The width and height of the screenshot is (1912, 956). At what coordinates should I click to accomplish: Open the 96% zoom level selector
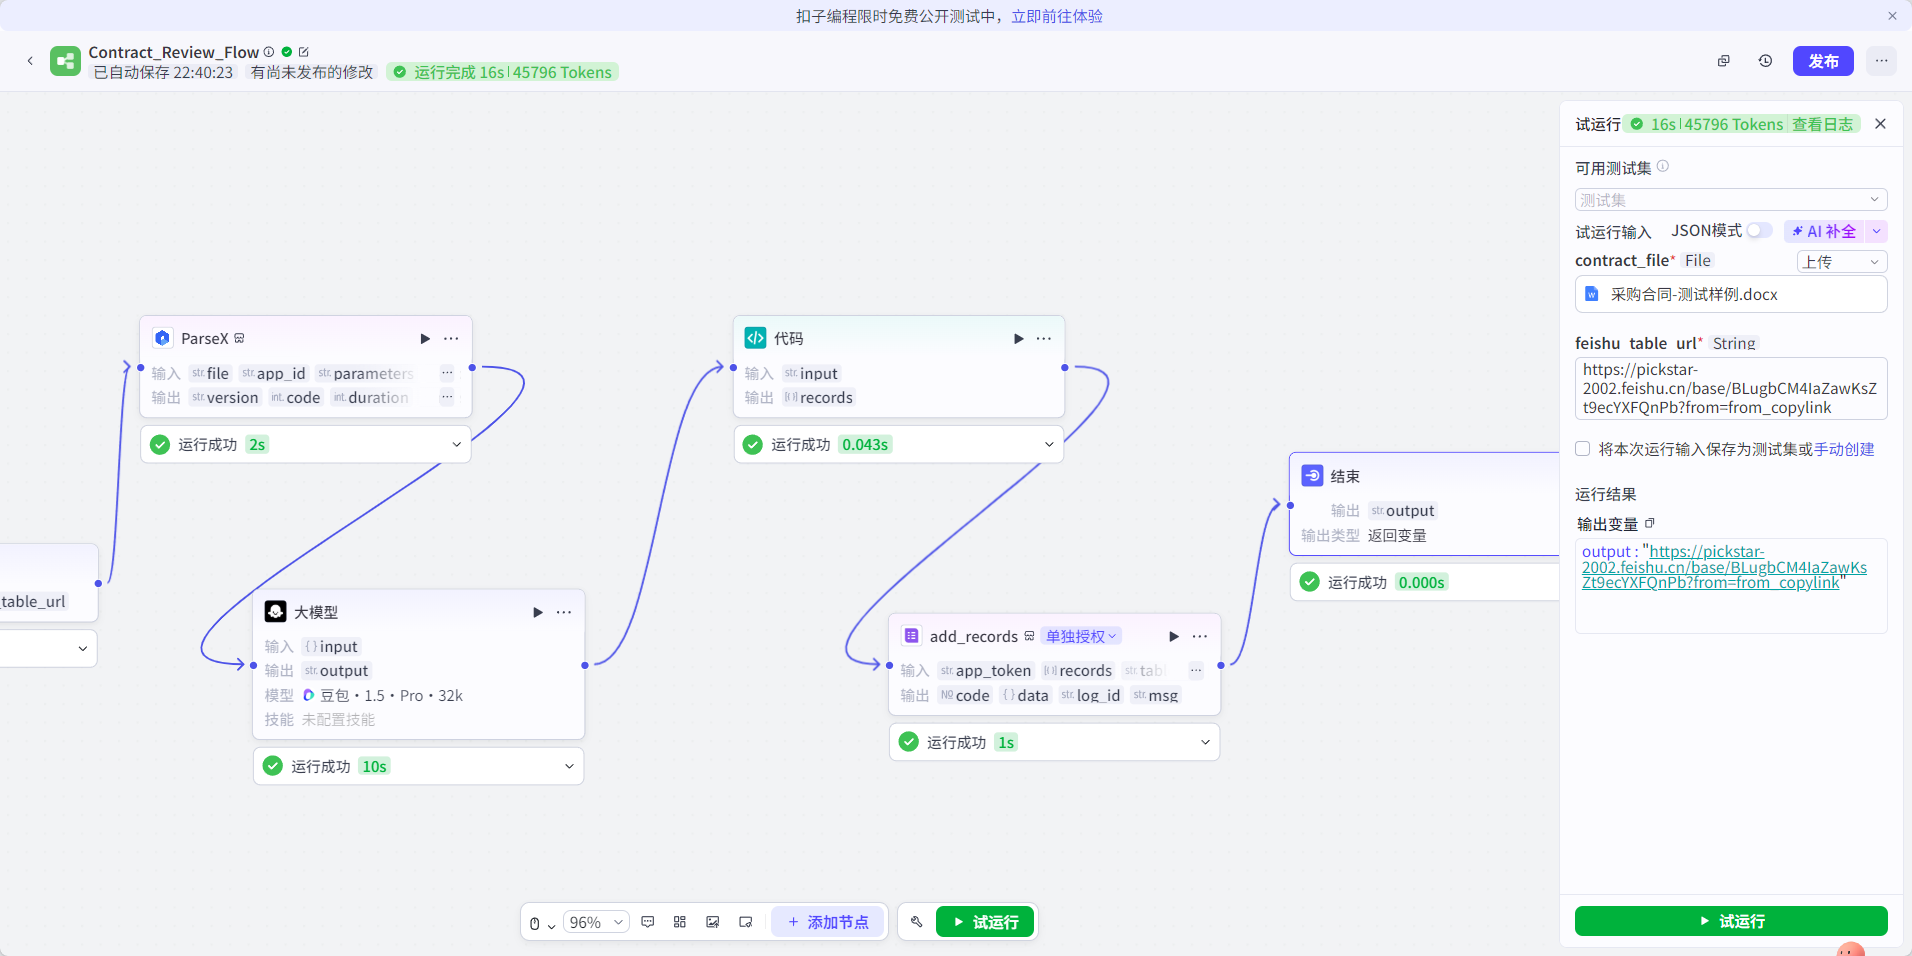pyautogui.click(x=595, y=921)
